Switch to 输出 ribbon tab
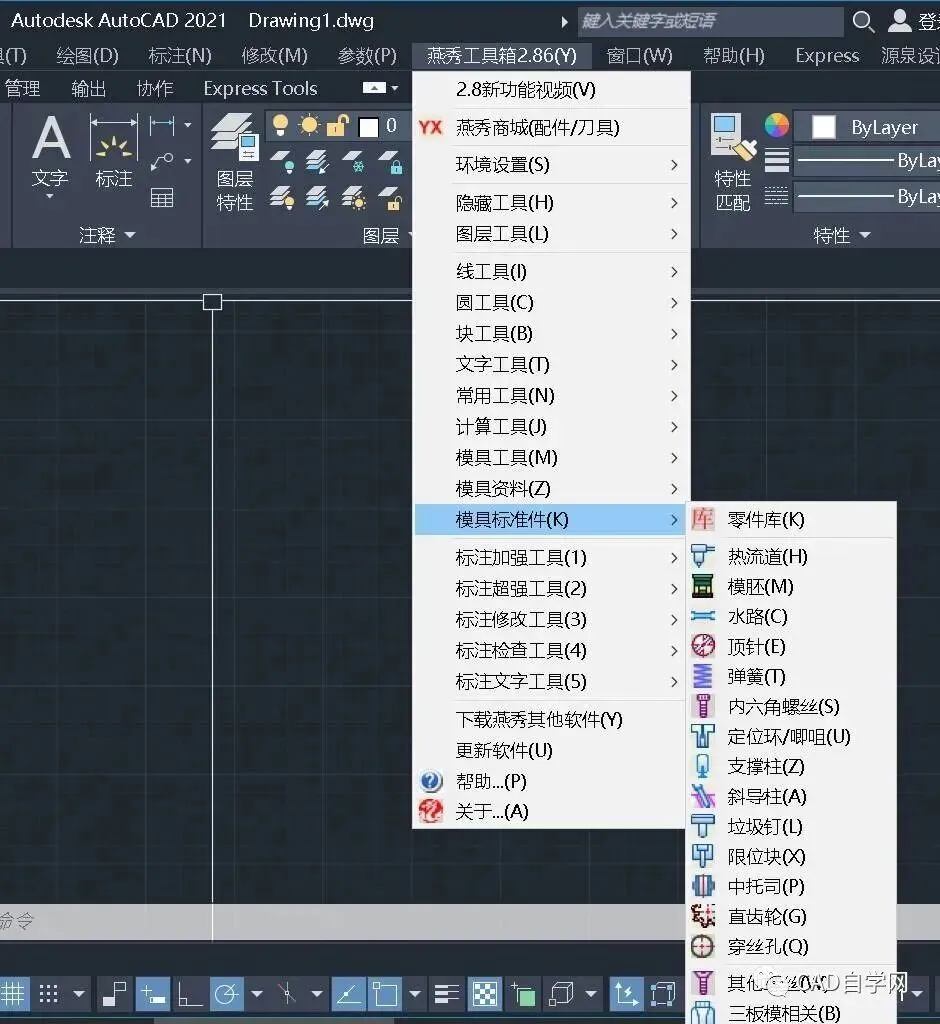Viewport: 940px width, 1024px height. 88,88
